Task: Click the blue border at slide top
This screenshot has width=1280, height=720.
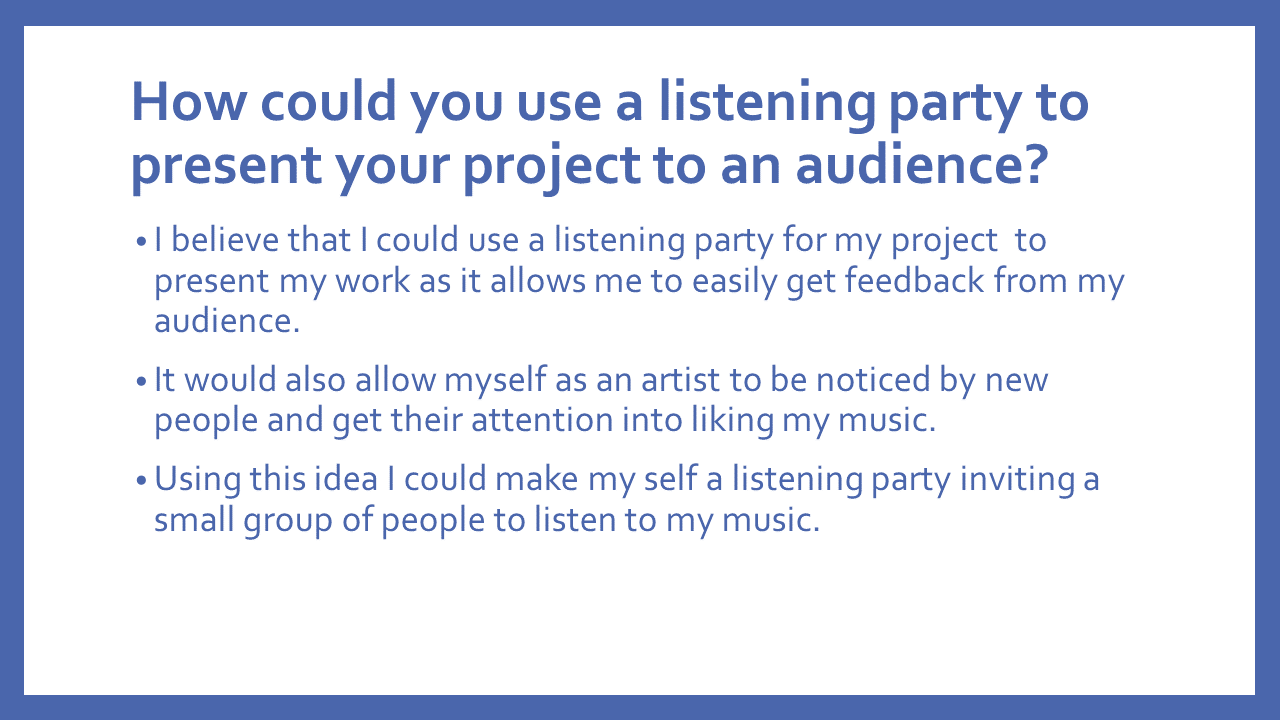Action: (x=640, y=12)
